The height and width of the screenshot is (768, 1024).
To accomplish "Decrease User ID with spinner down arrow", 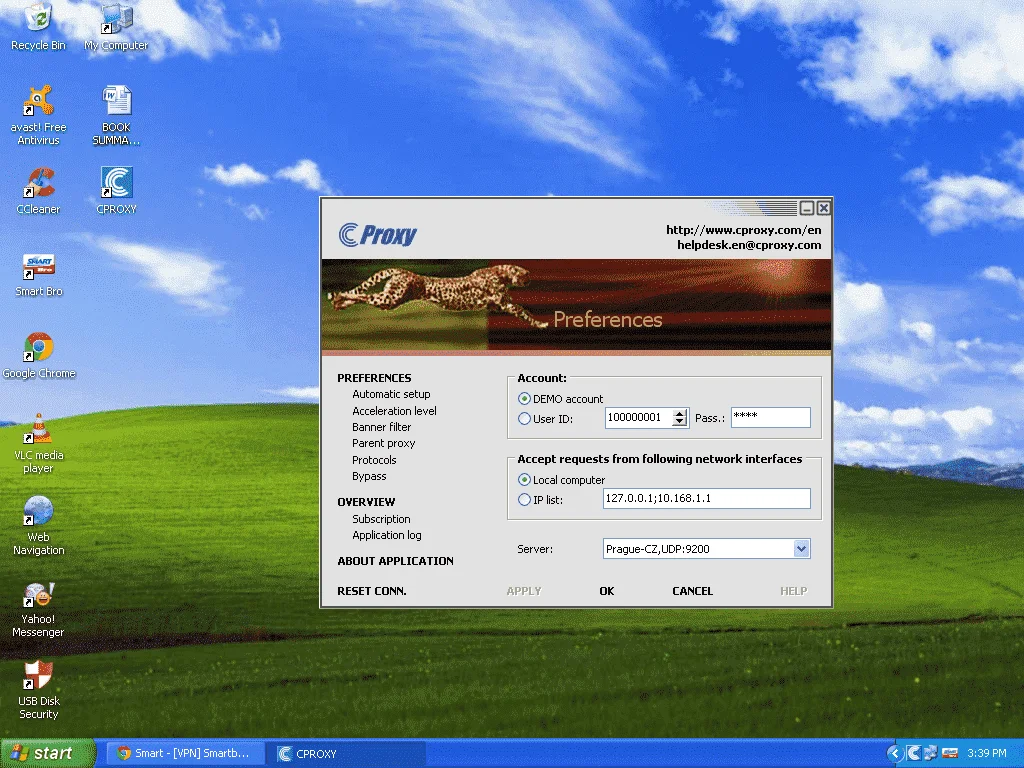I will (x=680, y=423).
